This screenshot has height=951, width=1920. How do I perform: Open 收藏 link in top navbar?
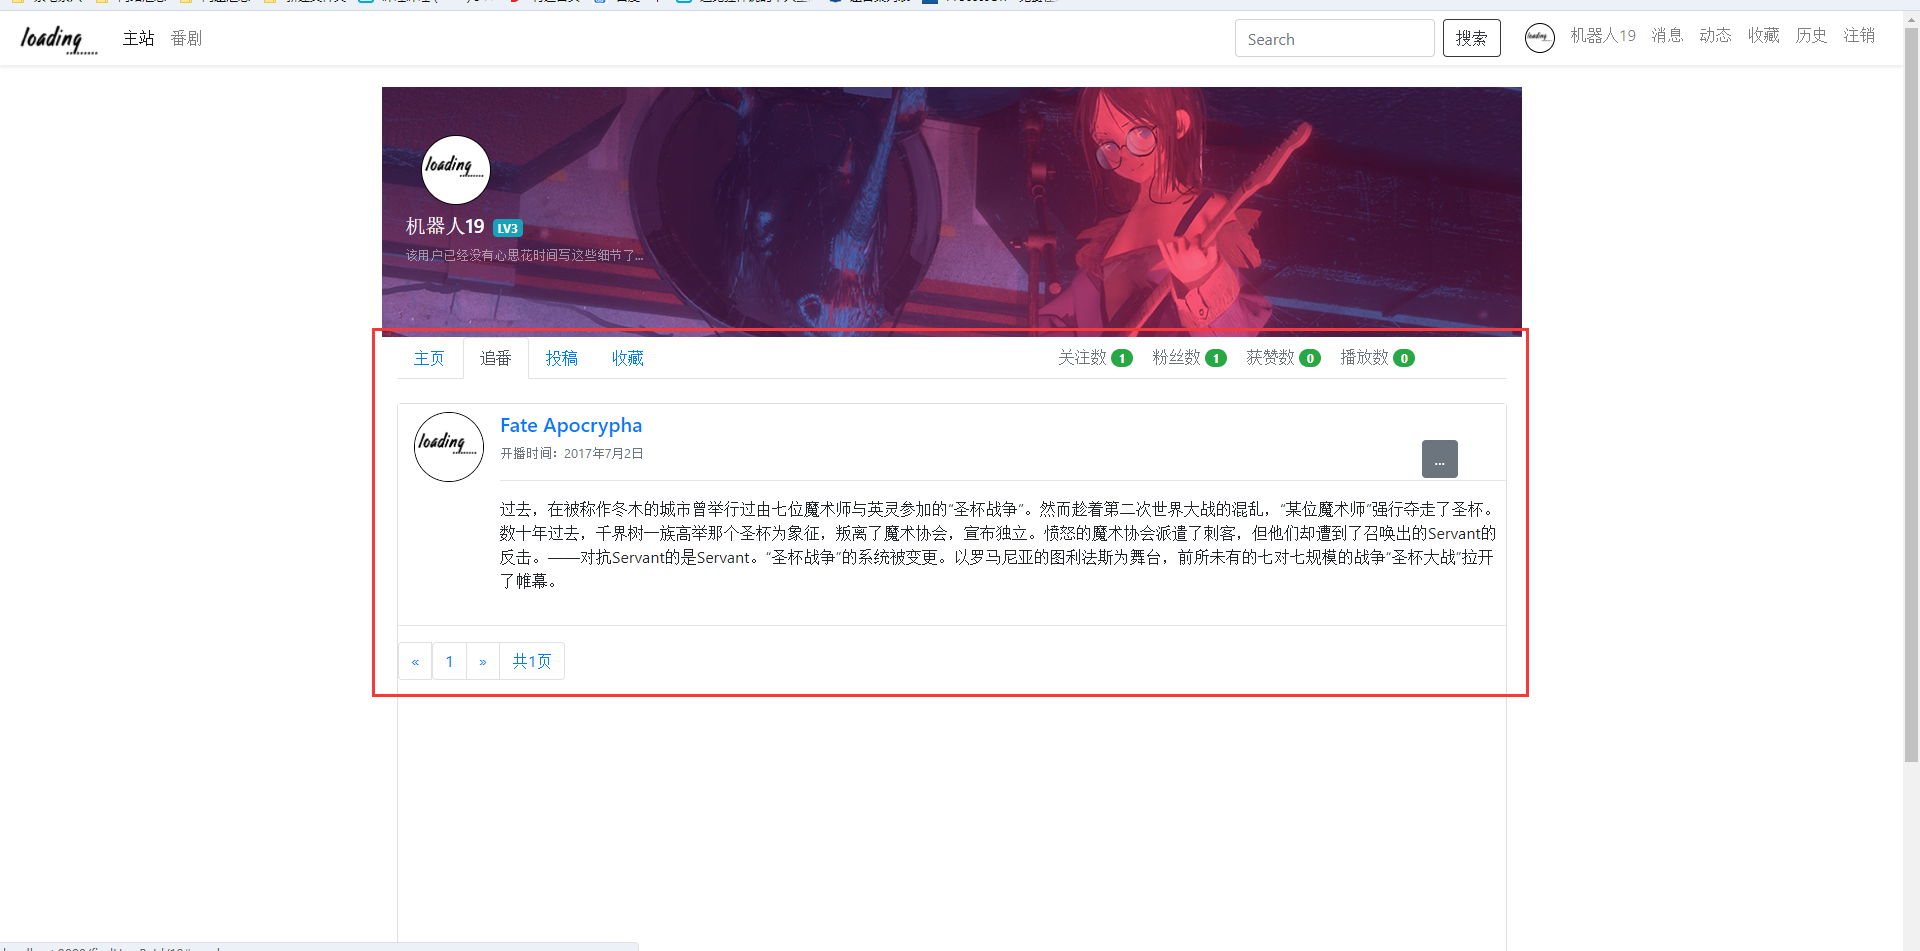click(x=1763, y=36)
